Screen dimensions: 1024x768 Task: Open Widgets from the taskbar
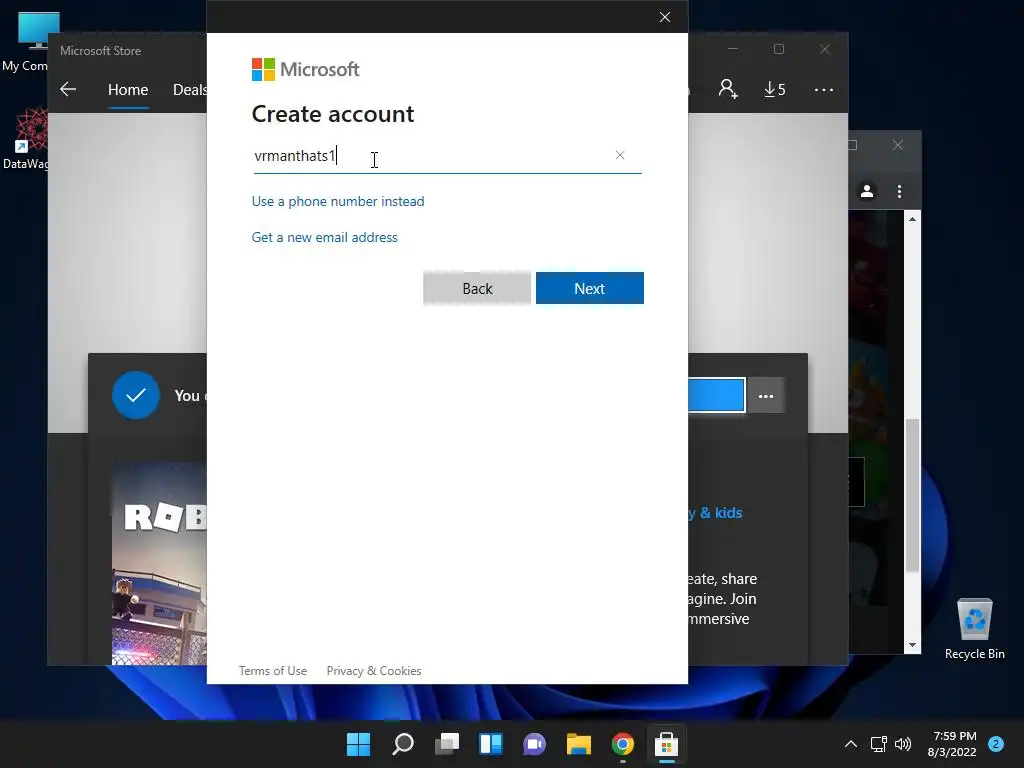[490, 744]
